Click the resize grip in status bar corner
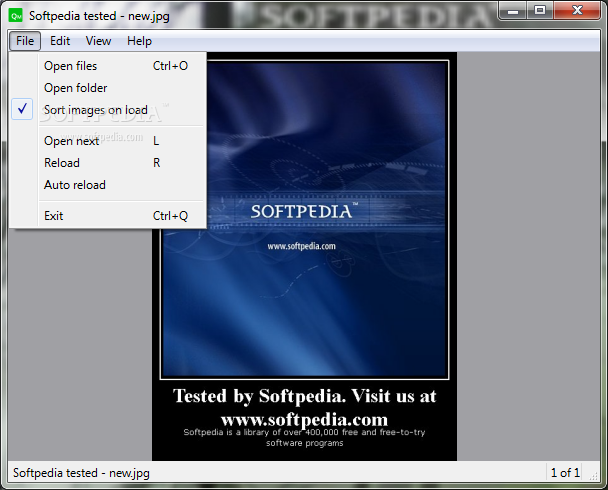The height and width of the screenshot is (490, 608). pyautogui.click(x=593, y=476)
